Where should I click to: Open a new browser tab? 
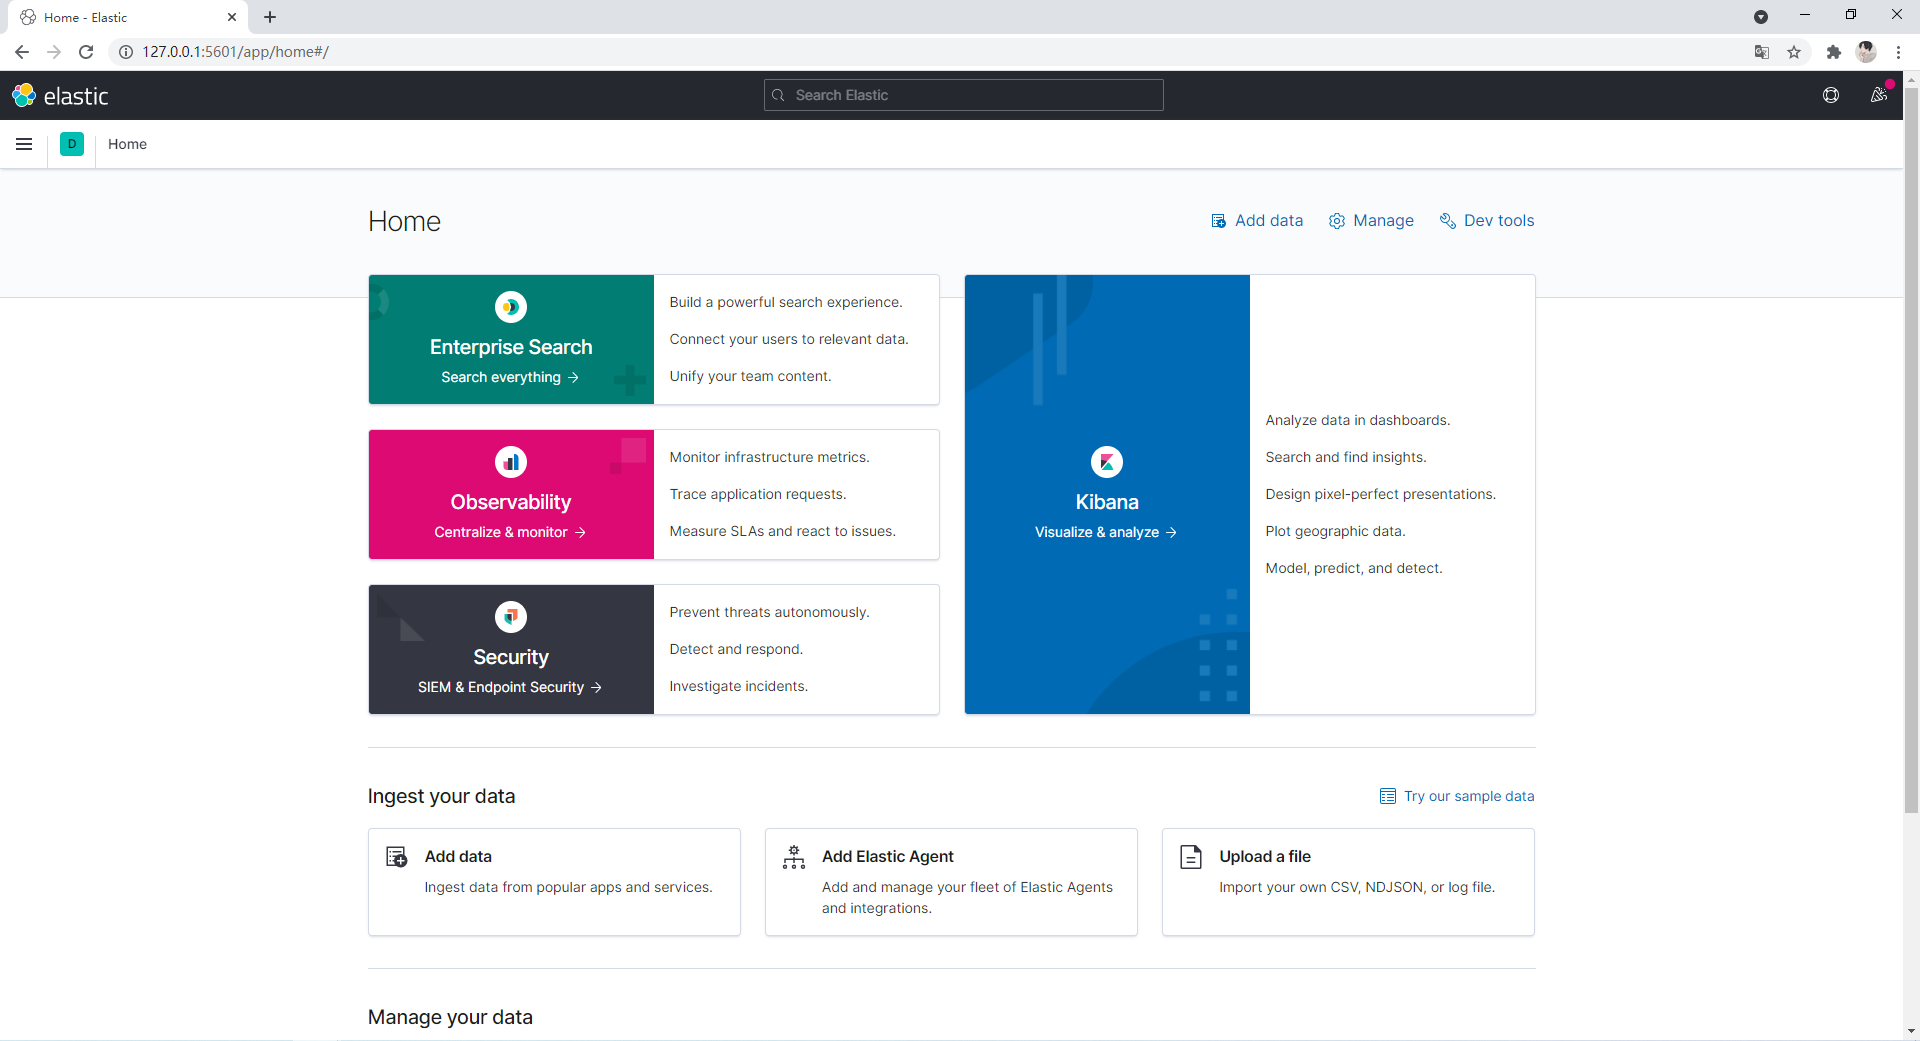tap(270, 17)
